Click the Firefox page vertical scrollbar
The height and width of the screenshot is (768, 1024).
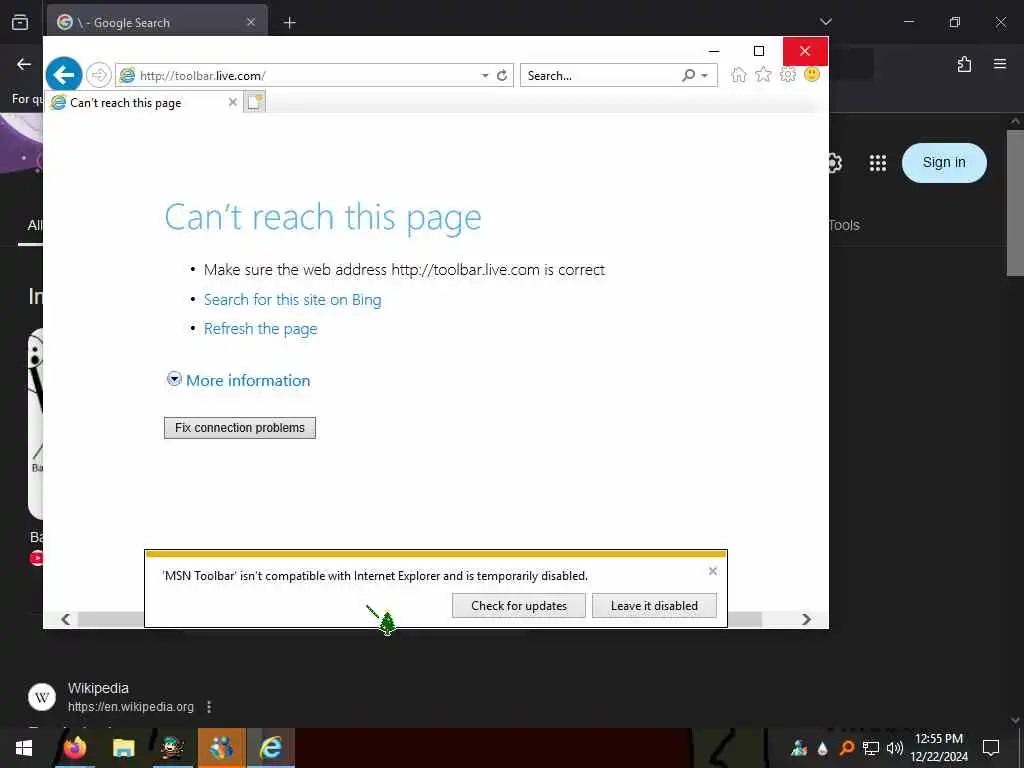tap(1015, 204)
